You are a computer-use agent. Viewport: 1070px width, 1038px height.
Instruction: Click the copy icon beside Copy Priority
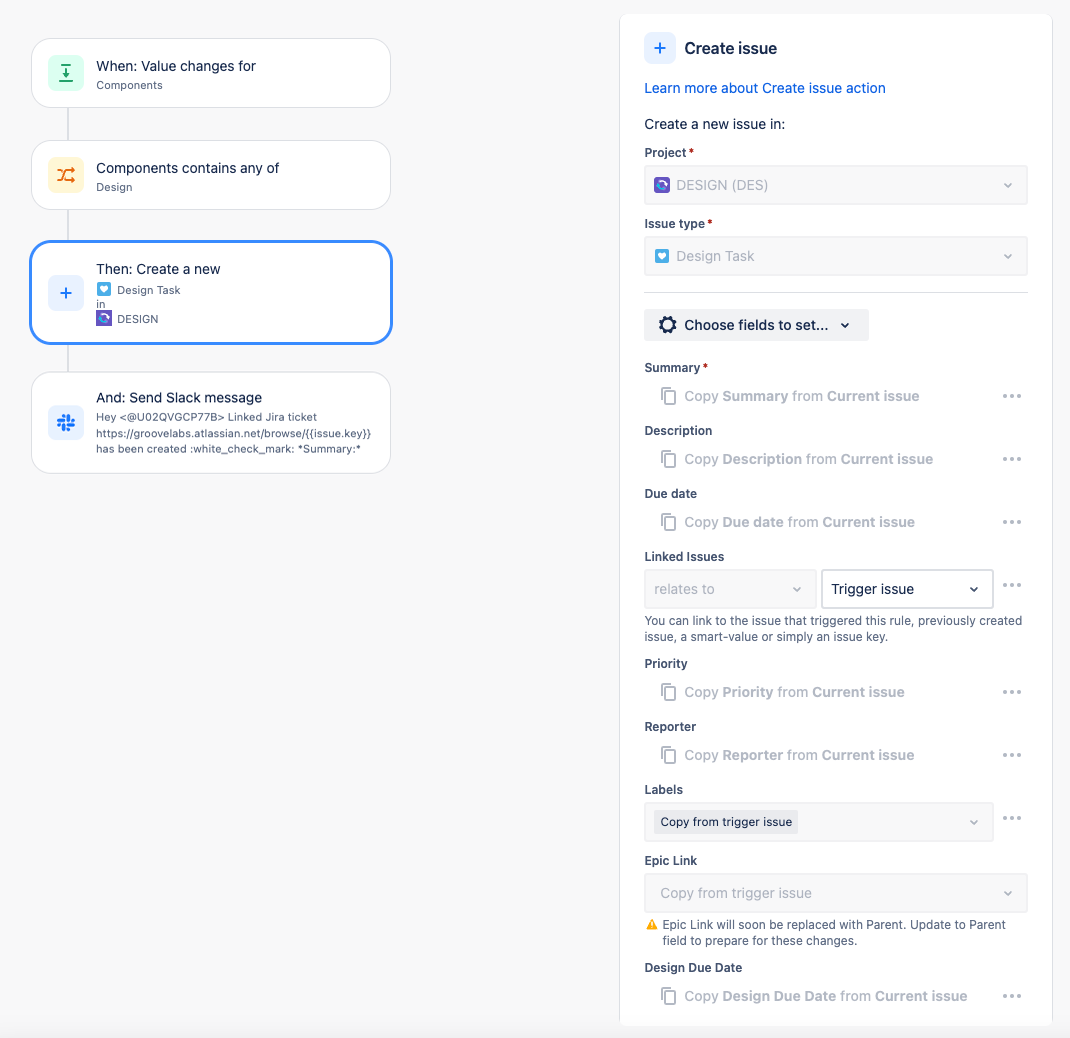[x=670, y=692]
